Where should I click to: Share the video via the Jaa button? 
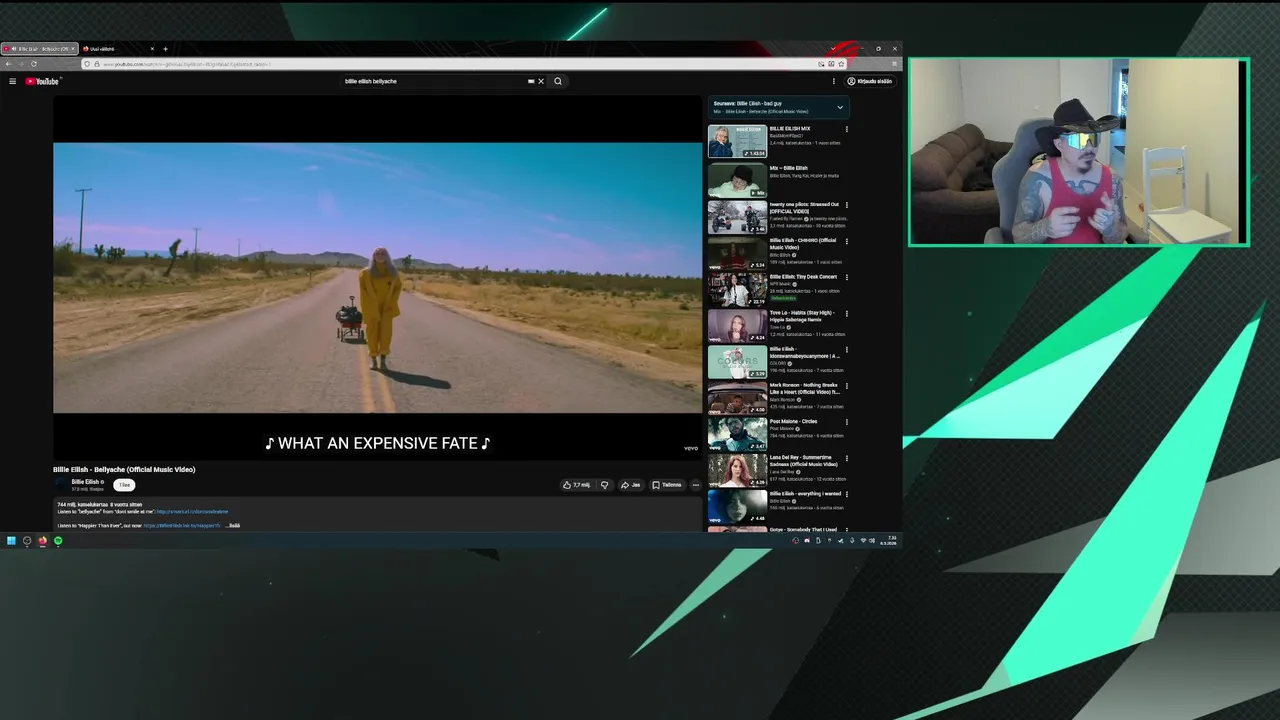[x=630, y=485]
